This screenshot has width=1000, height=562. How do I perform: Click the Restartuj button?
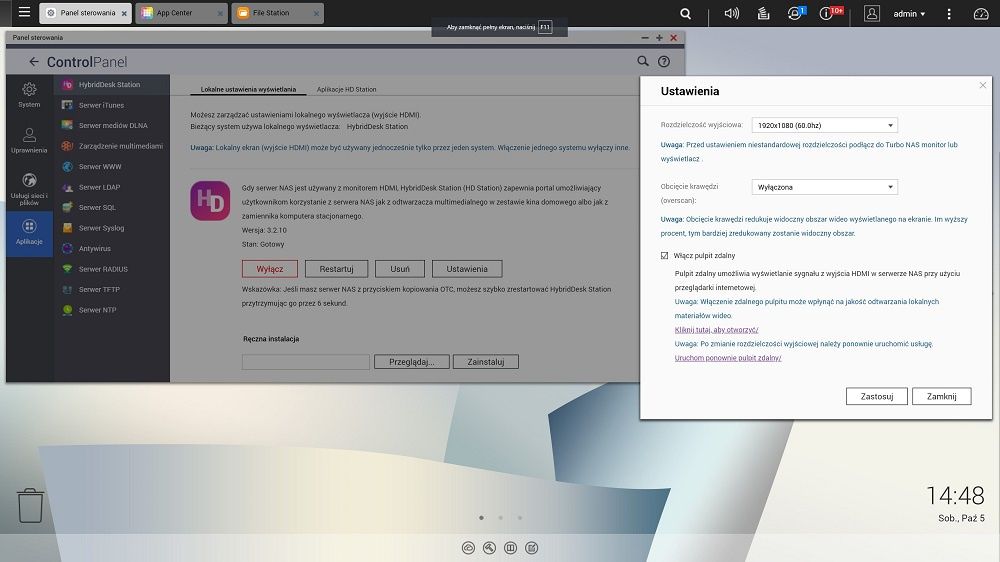(337, 269)
